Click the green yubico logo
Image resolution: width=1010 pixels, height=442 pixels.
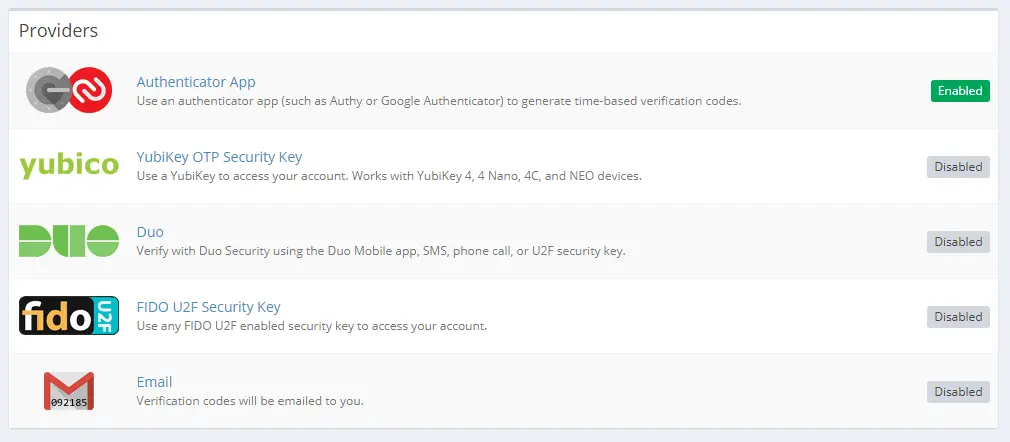pos(69,165)
